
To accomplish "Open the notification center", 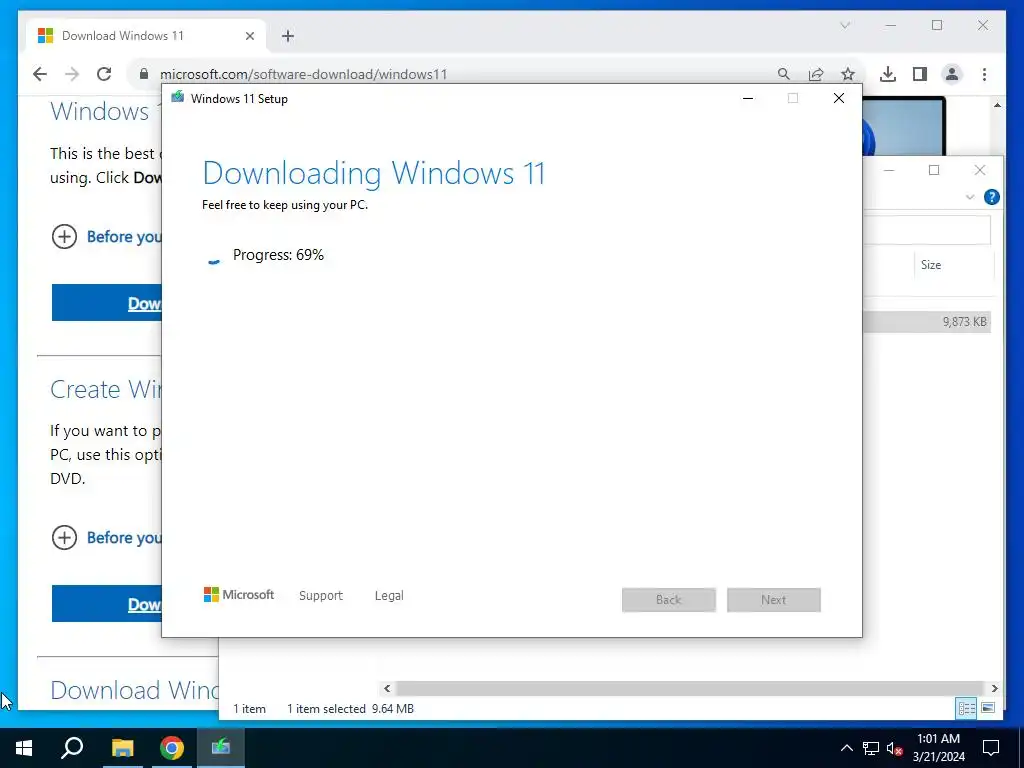I will (991, 748).
